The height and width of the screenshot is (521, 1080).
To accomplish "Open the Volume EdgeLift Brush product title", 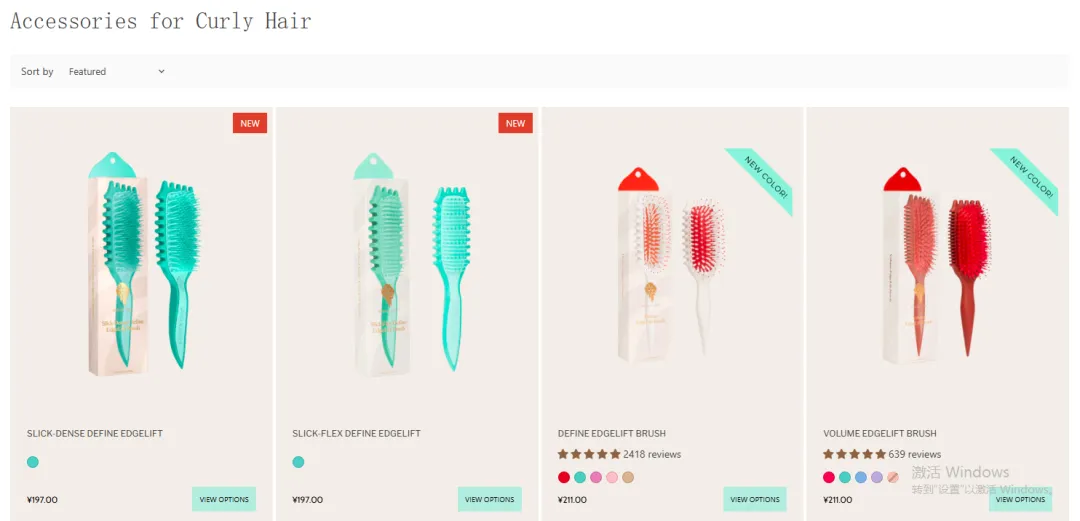I will pyautogui.click(x=880, y=433).
